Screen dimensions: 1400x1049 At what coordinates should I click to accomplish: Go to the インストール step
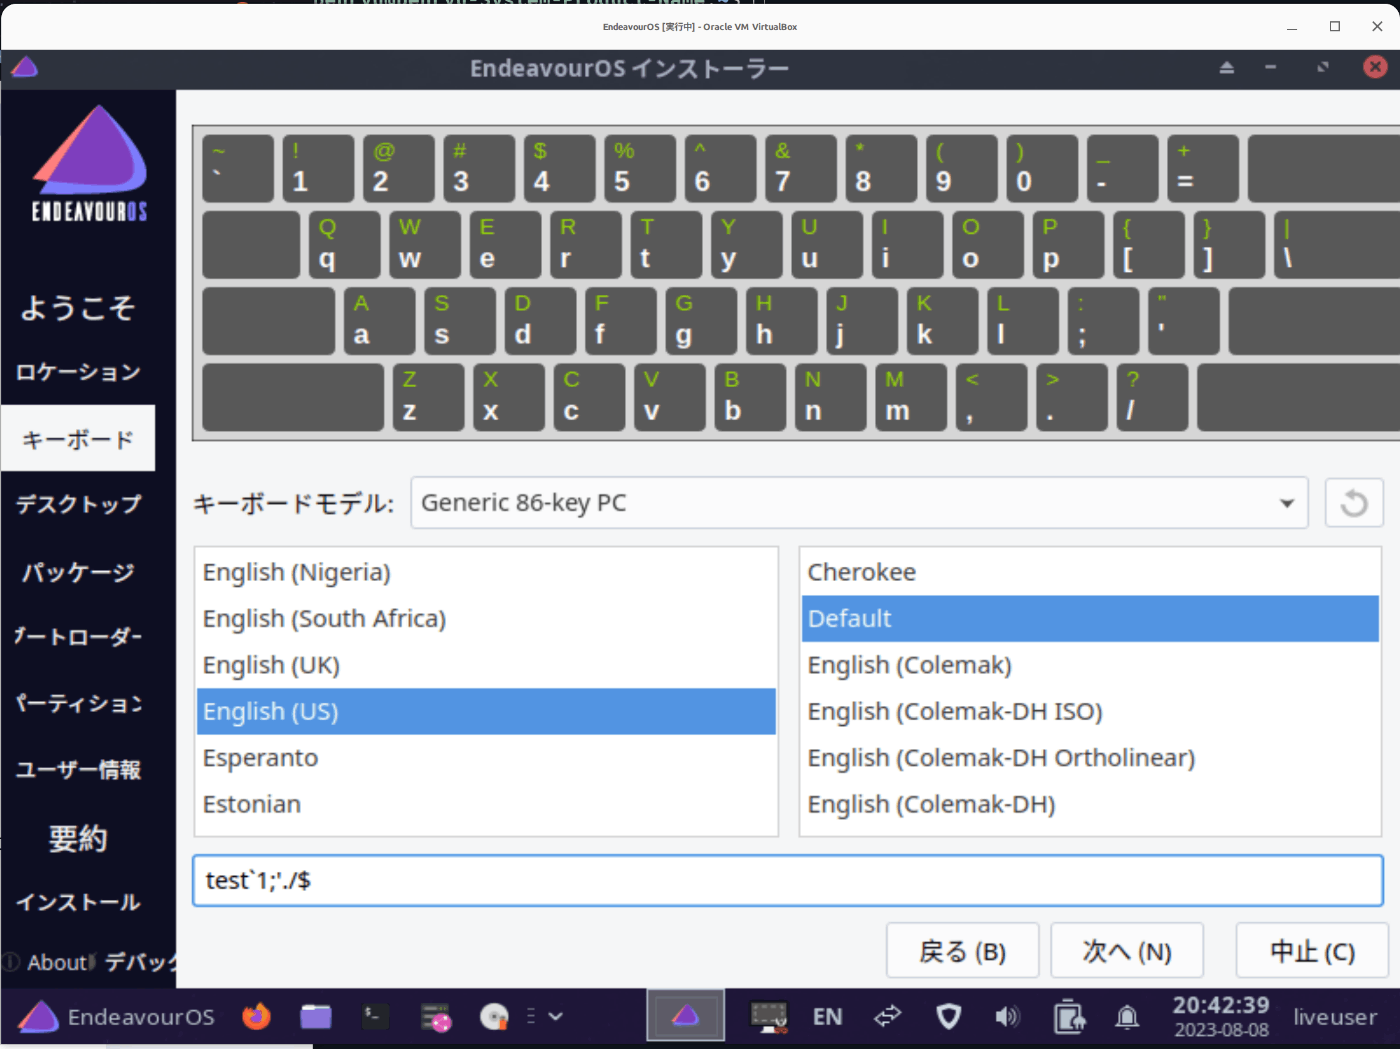click(x=78, y=902)
